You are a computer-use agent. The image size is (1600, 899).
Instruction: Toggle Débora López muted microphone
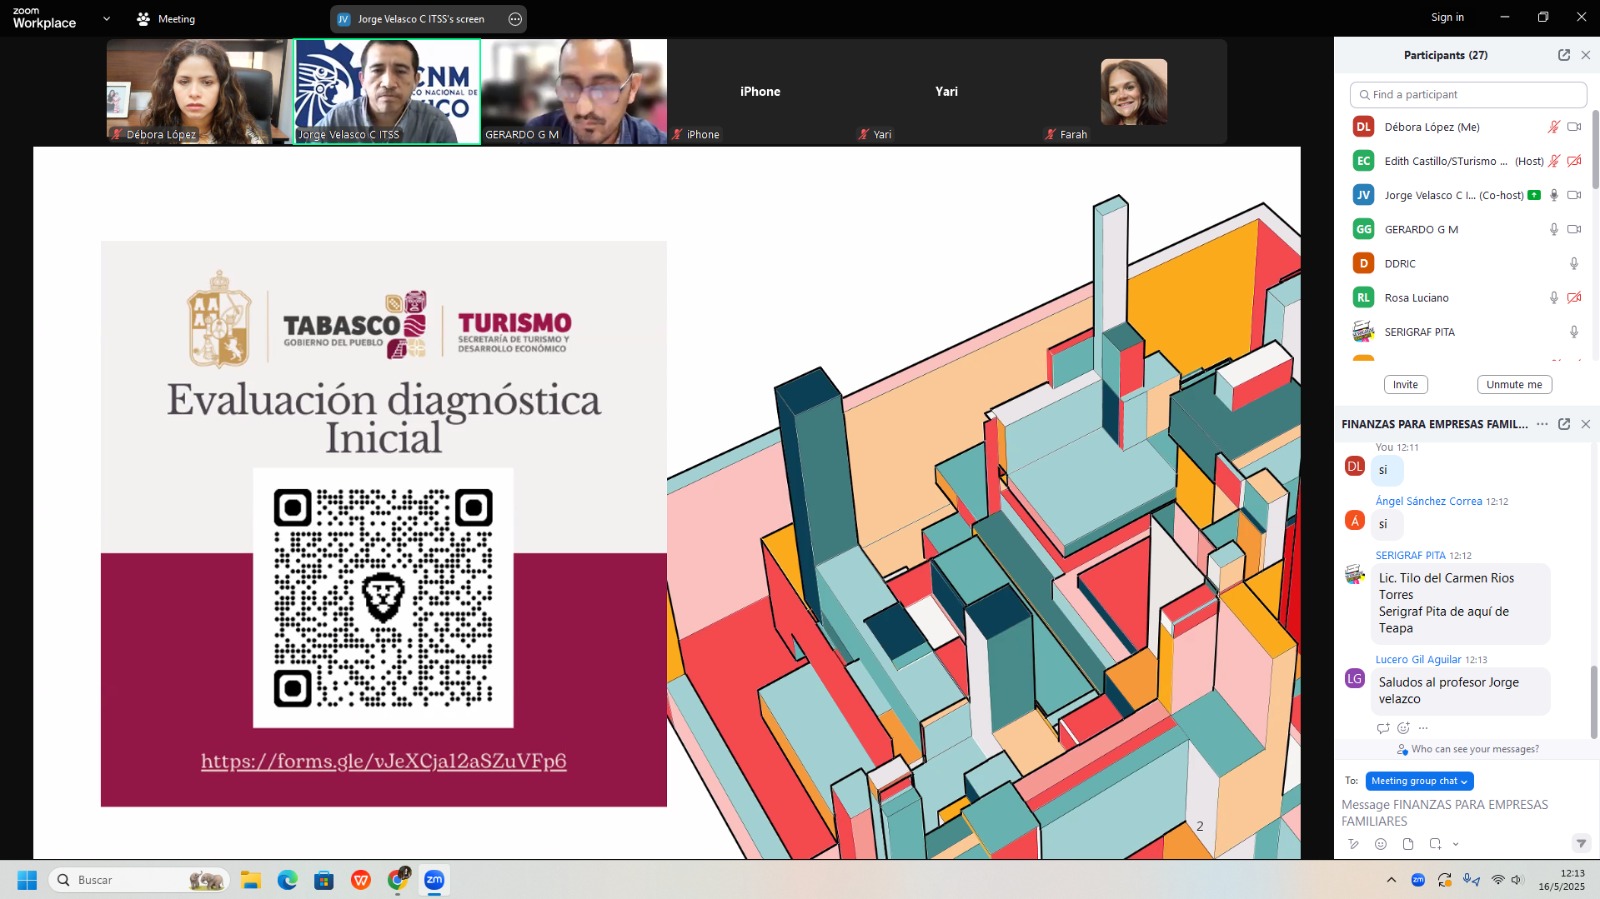tap(1553, 127)
